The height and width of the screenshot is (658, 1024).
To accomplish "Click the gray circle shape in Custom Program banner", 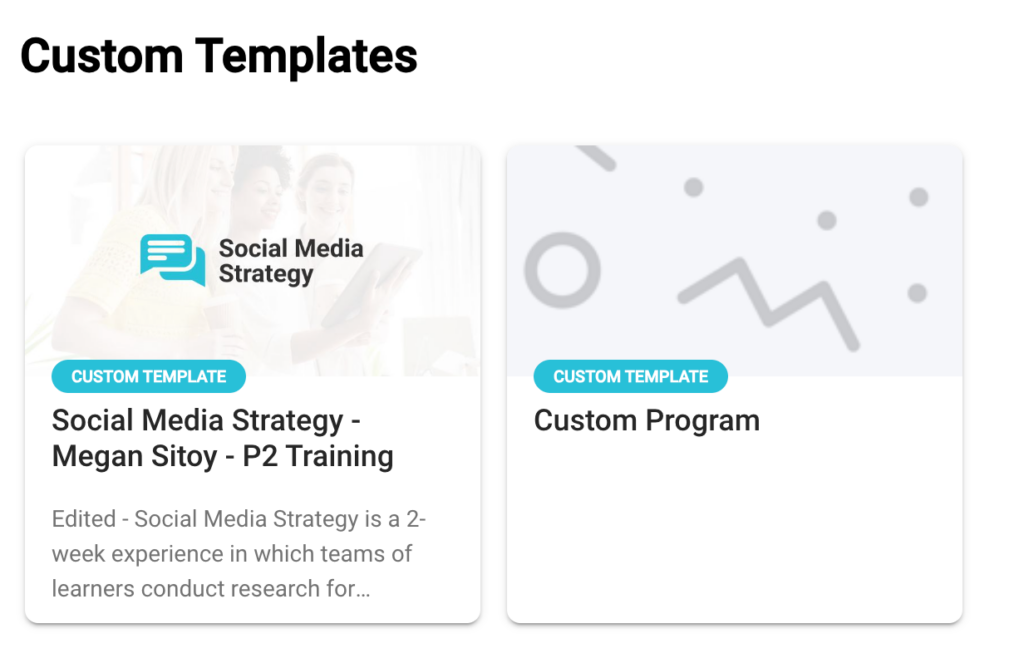I will [562, 271].
